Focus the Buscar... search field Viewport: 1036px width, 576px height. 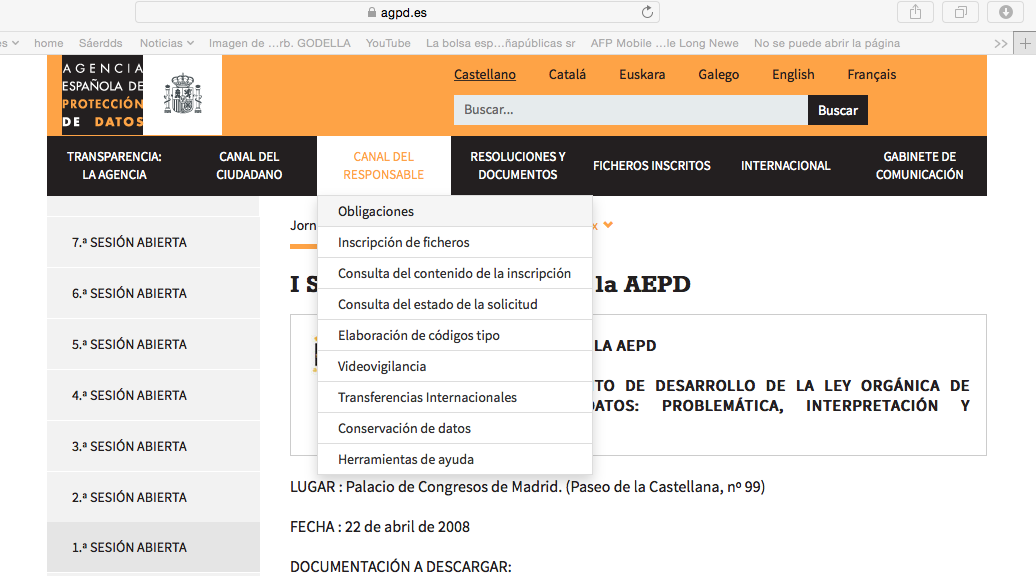(630, 110)
